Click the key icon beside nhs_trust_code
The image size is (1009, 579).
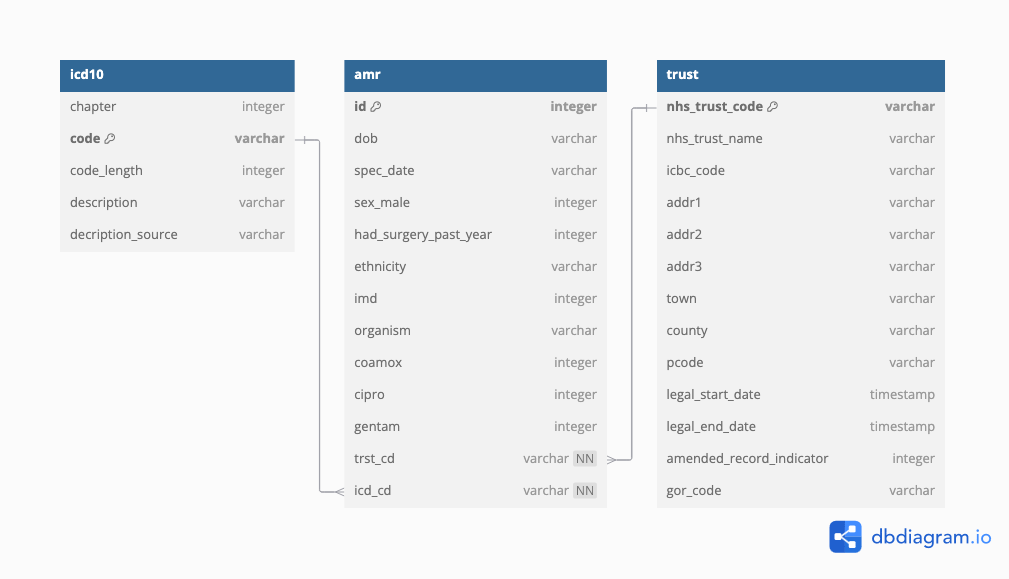tap(772, 106)
